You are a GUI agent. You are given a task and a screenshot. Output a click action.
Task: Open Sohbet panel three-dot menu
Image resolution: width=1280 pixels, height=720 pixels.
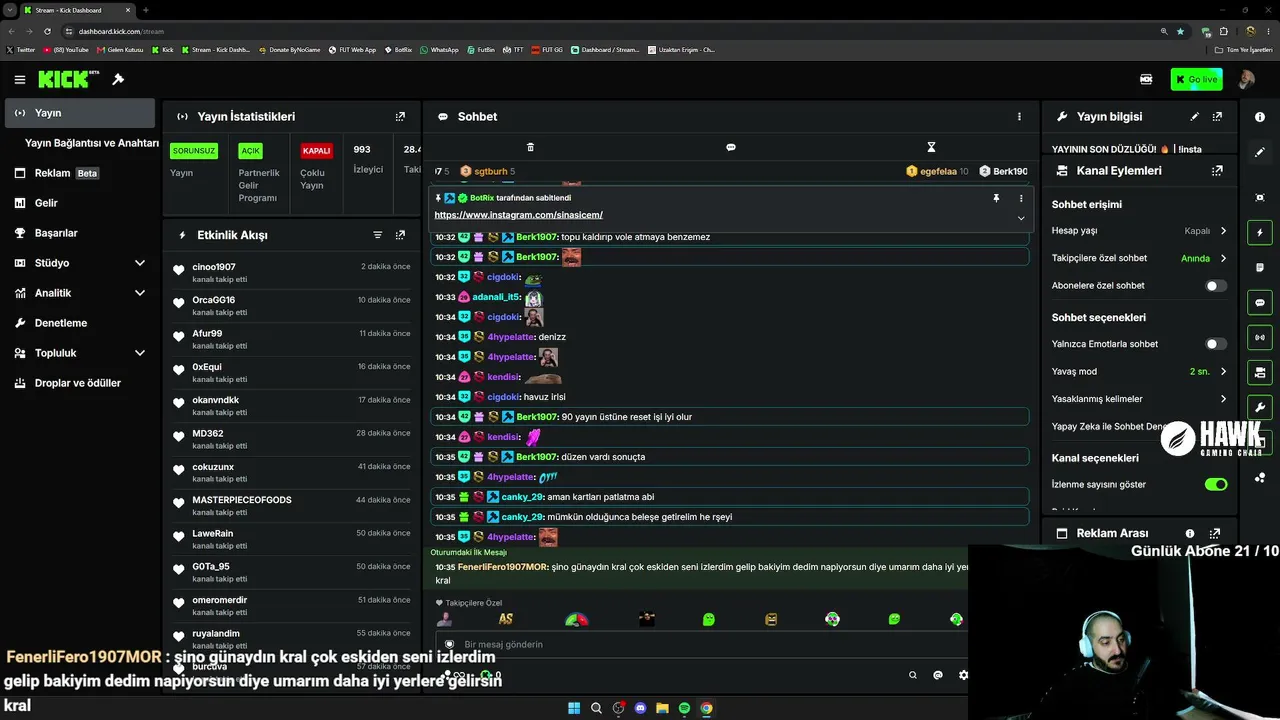(x=1019, y=117)
